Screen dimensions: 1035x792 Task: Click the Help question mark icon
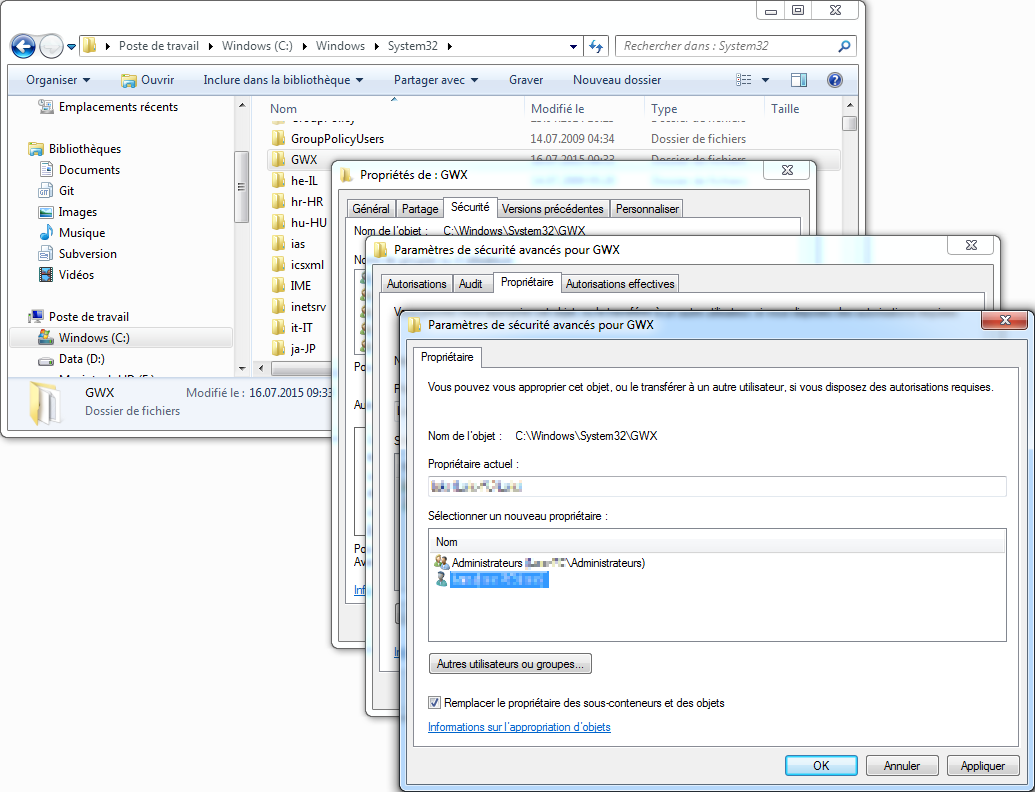tap(834, 80)
